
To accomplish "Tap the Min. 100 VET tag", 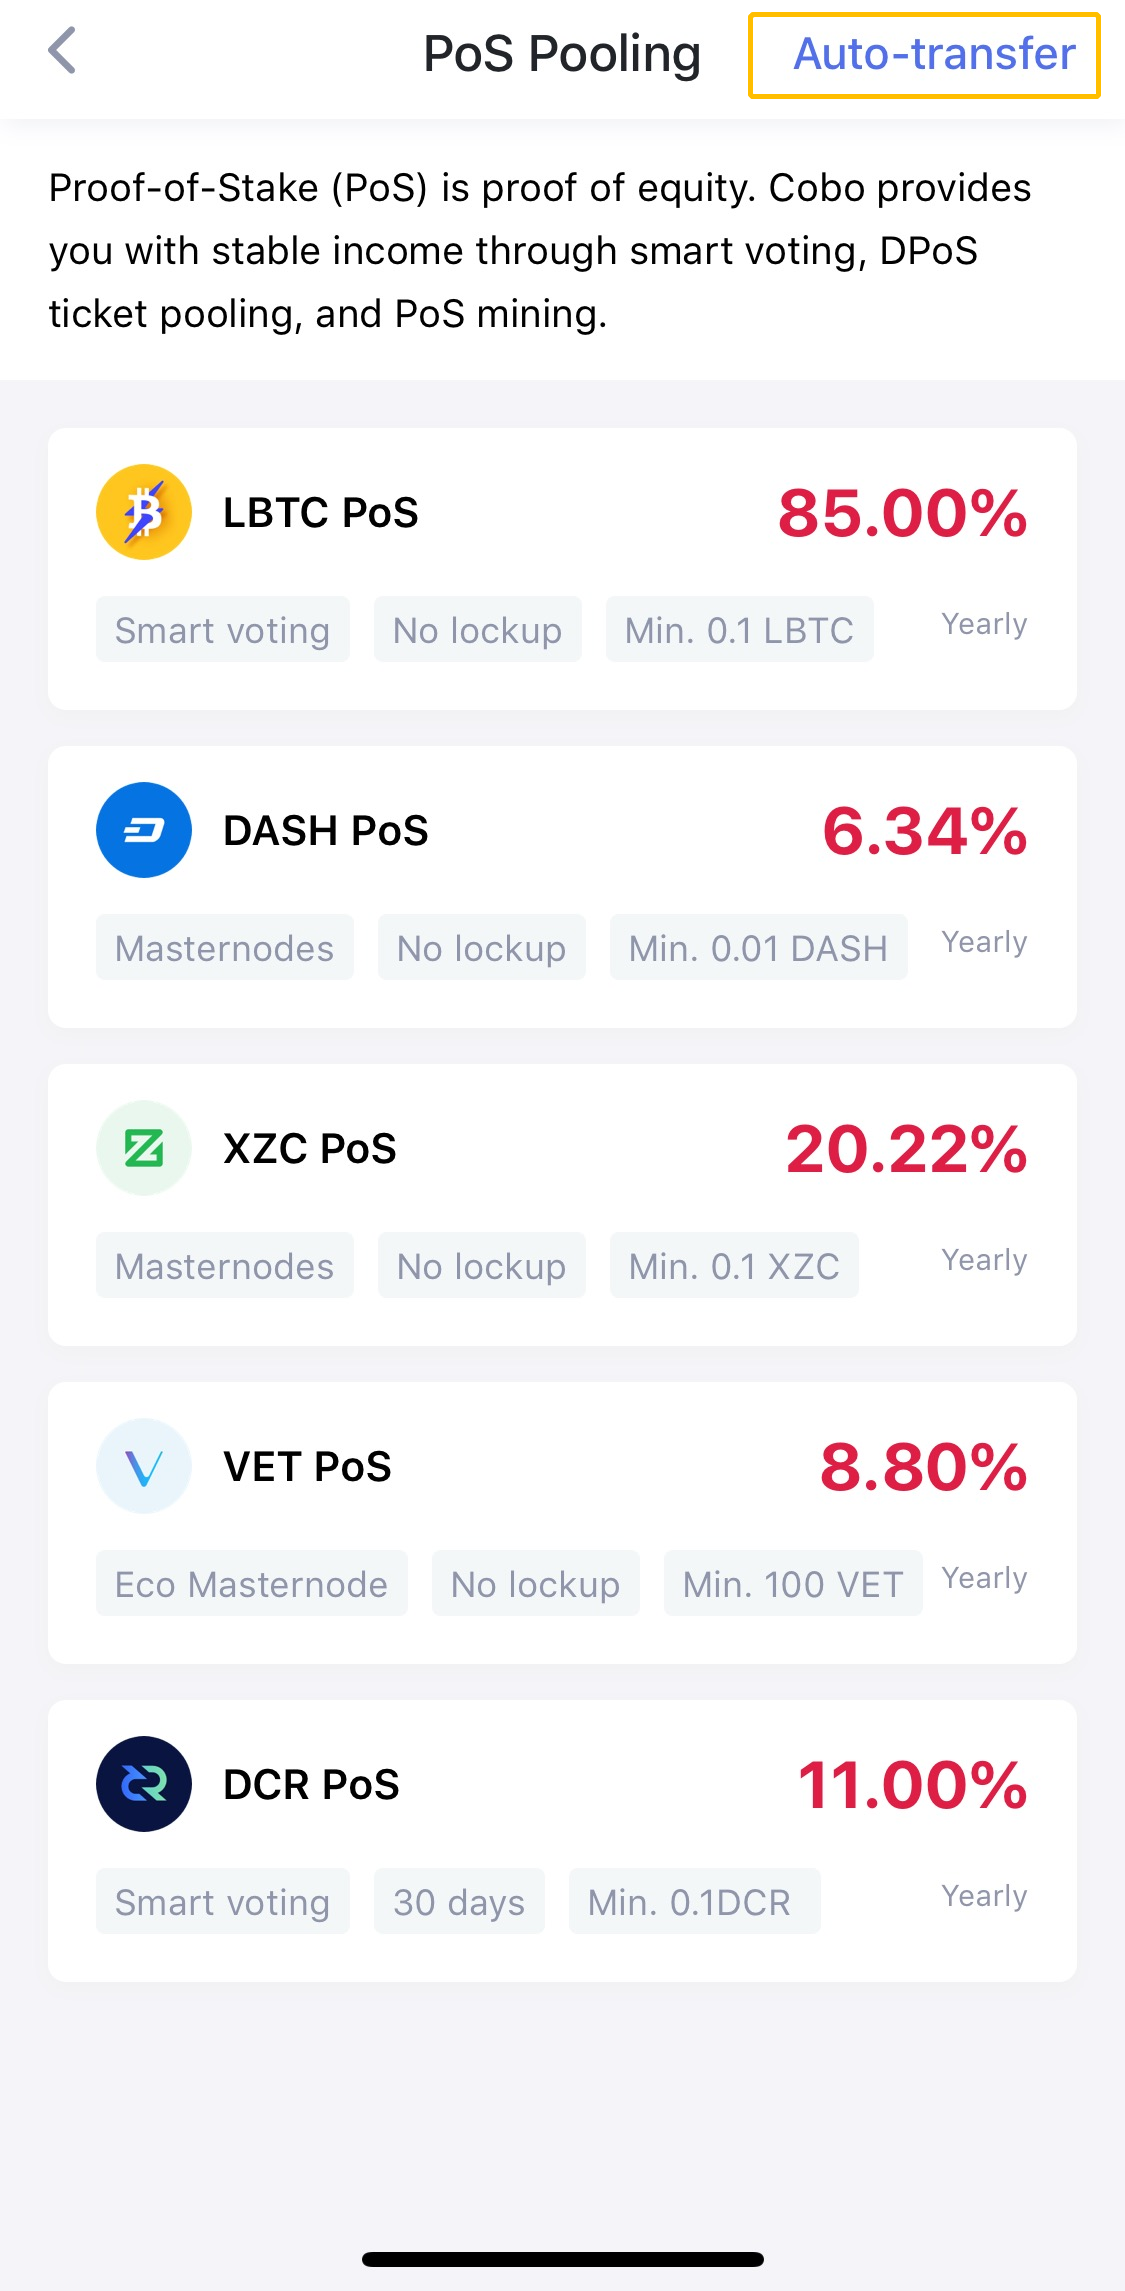I will pyautogui.click(x=792, y=1584).
